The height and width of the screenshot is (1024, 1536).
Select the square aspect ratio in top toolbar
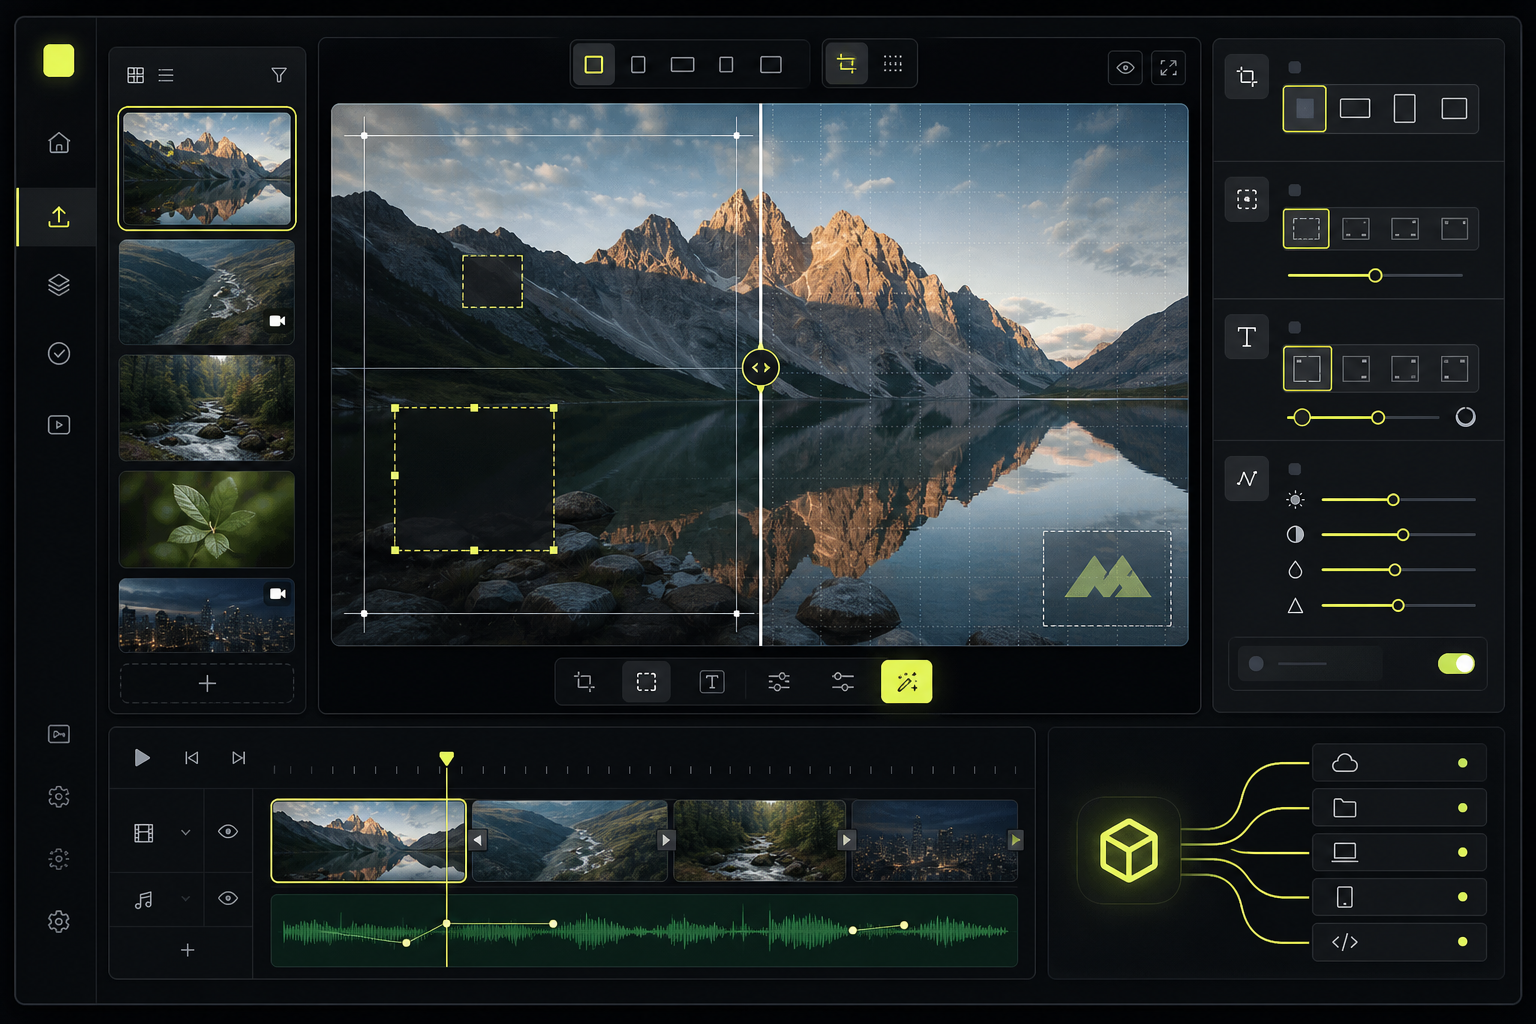tap(594, 65)
